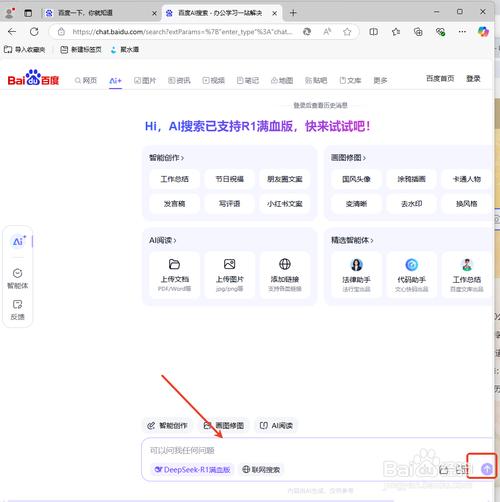Click the 上传文档 folder card

pyautogui.click(x=174, y=275)
